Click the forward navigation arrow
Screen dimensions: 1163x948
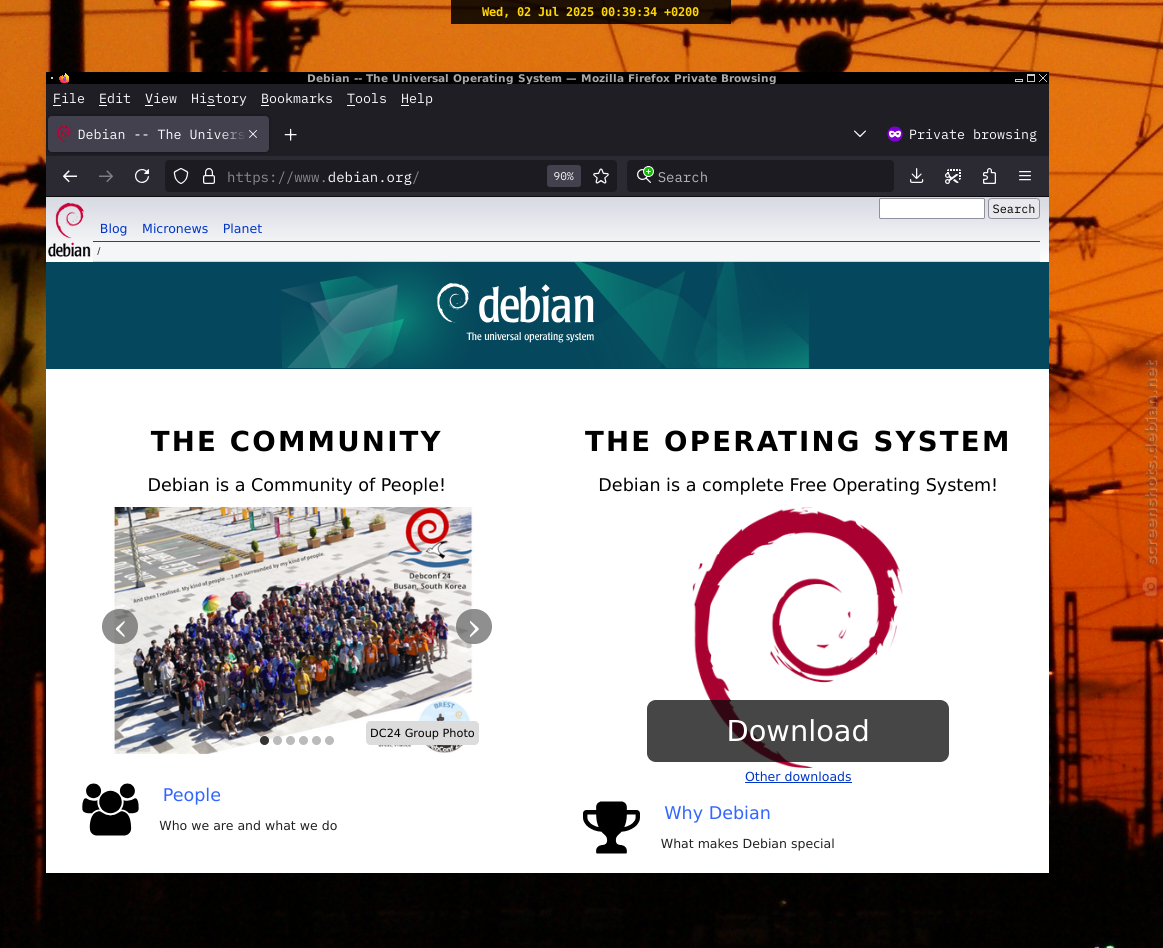106,177
